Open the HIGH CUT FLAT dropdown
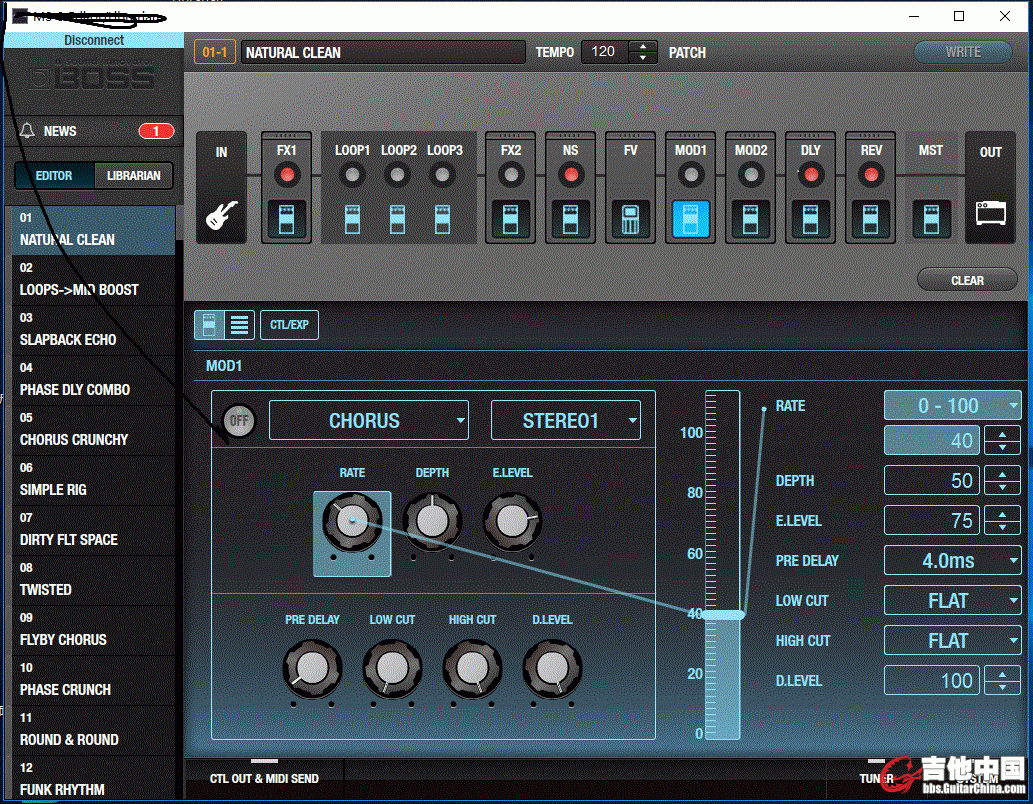 pos(953,641)
